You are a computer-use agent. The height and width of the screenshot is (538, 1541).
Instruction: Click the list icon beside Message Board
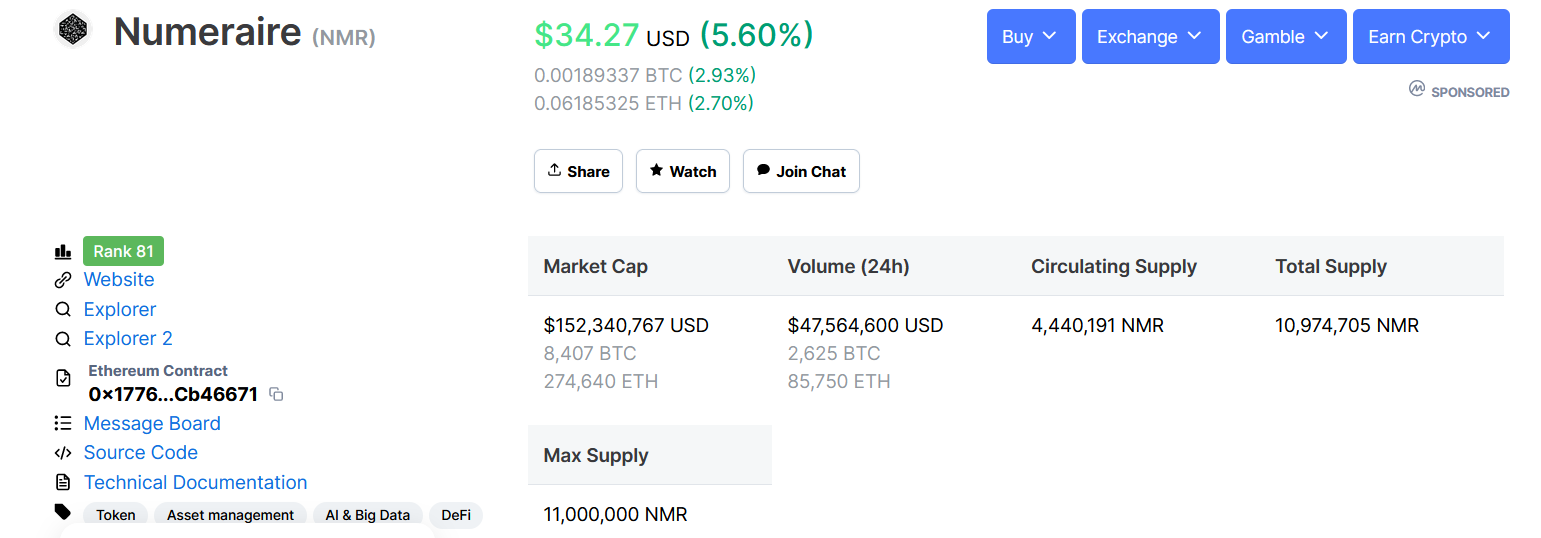(x=63, y=424)
